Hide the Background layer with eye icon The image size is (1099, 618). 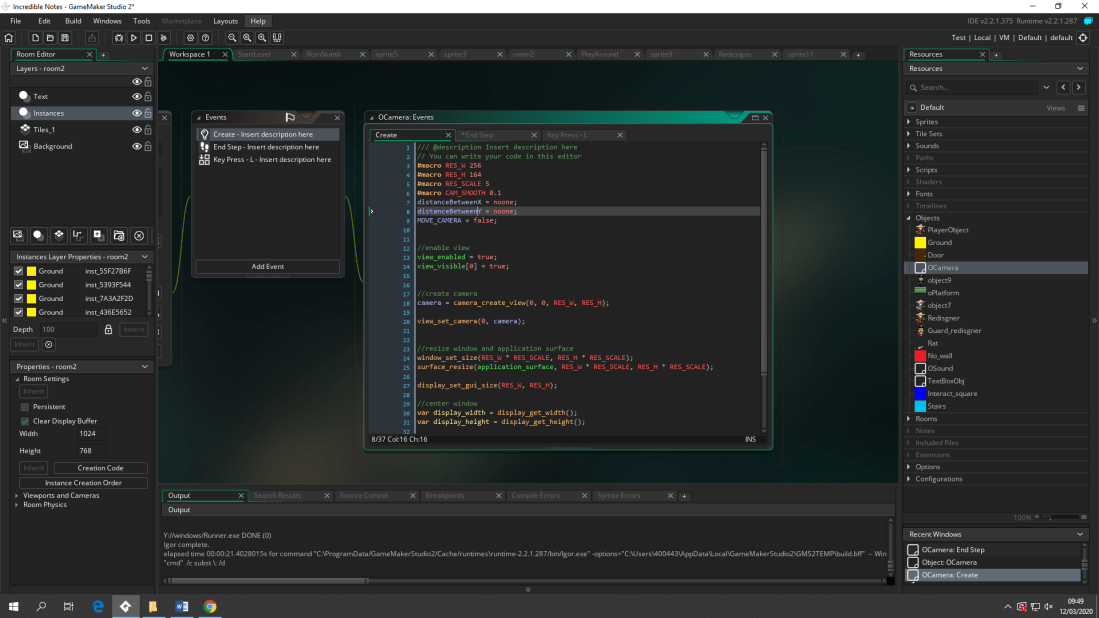coord(136,146)
